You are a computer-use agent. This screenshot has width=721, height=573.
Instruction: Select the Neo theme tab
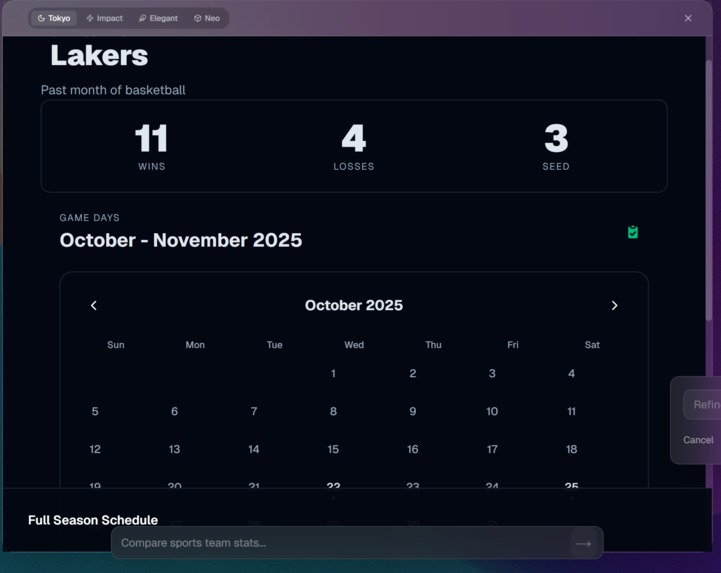pos(207,18)
